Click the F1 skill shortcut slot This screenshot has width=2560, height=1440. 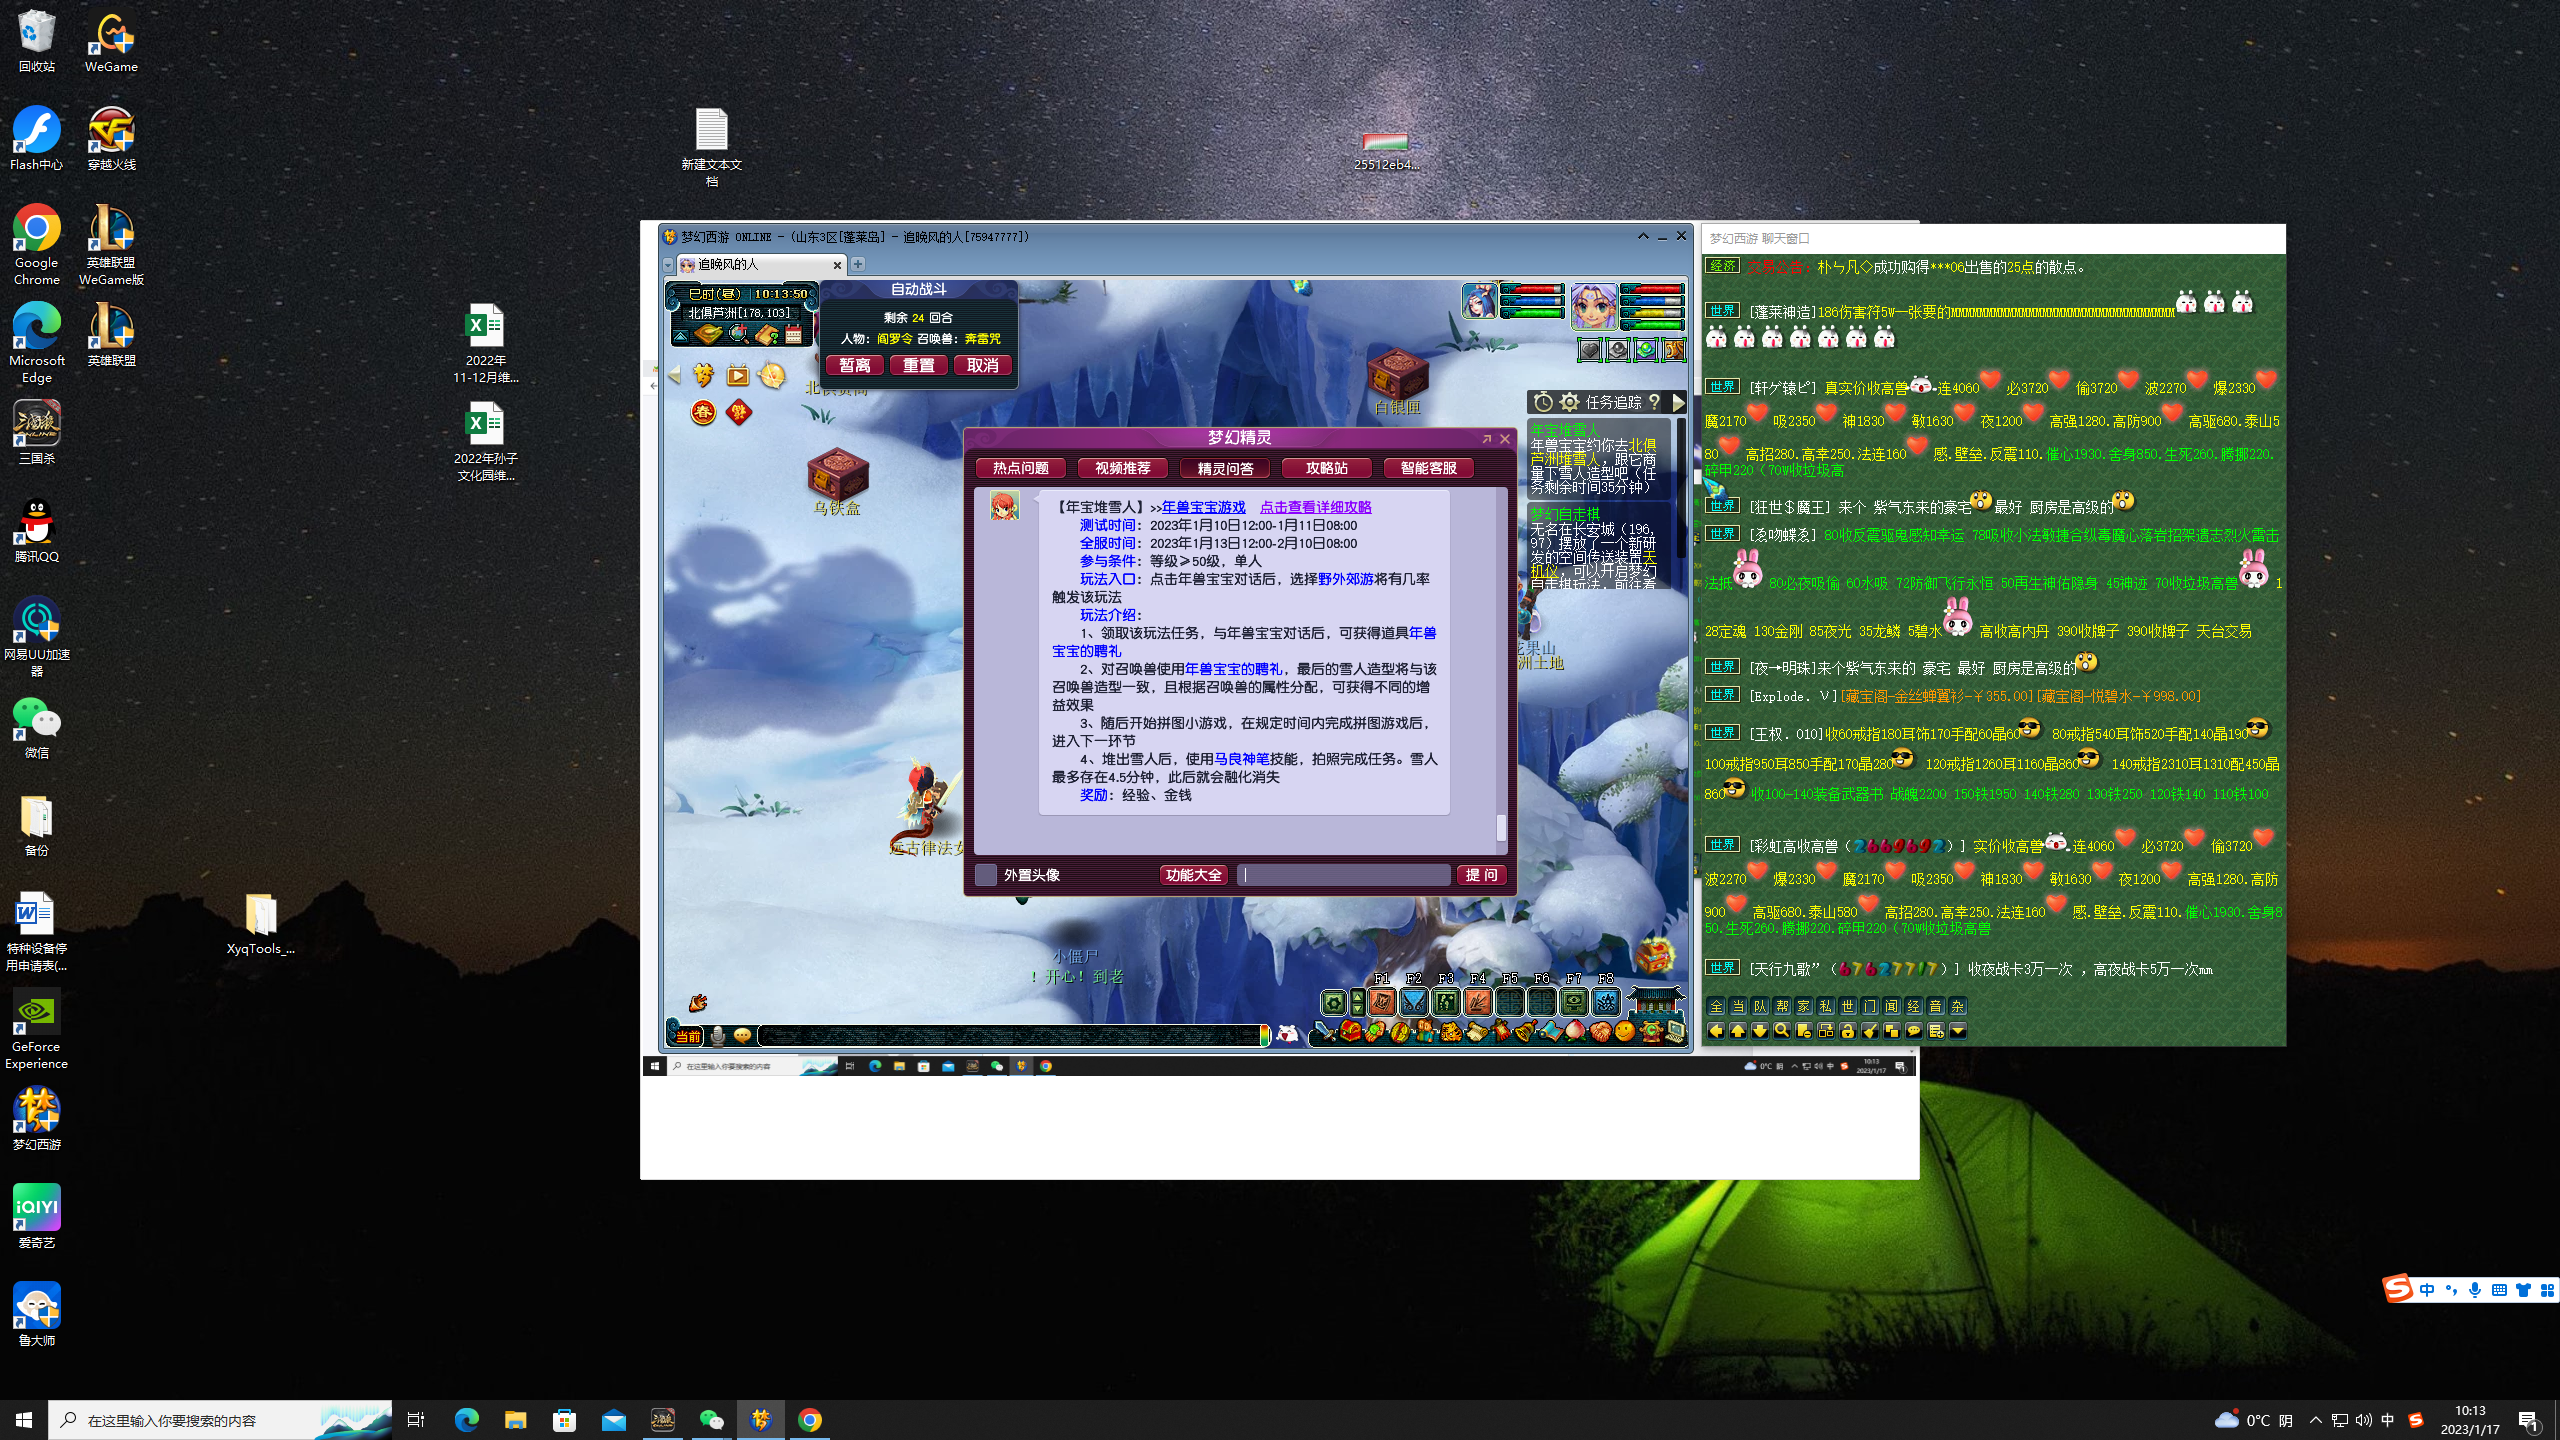1382,1001
